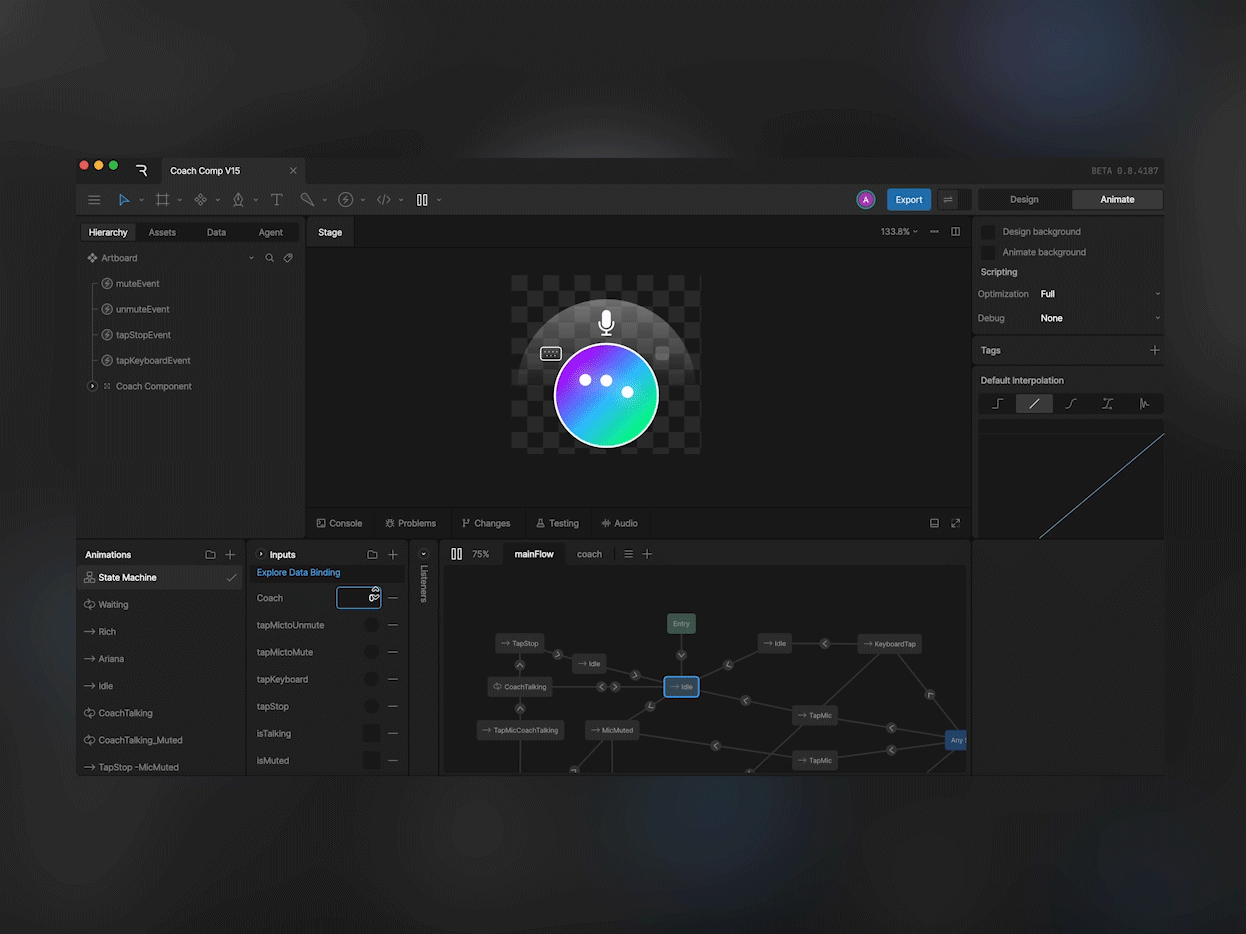
Task: Toggle the isTalking boolean checkbox
Action: click(x=371, y=733)
